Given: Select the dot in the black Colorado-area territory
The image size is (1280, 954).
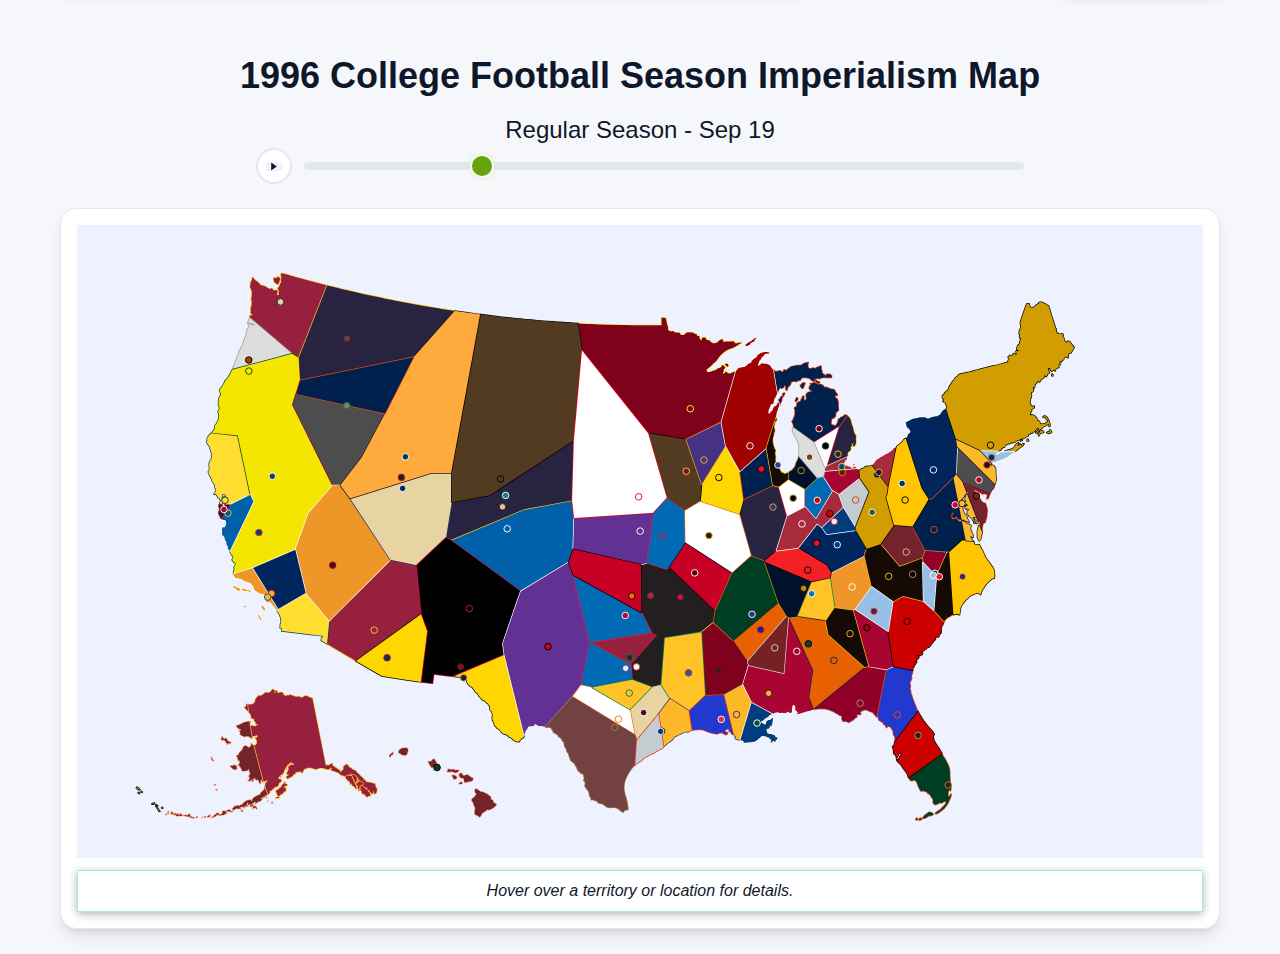Looking at the screenshot, I should (469, 608).
